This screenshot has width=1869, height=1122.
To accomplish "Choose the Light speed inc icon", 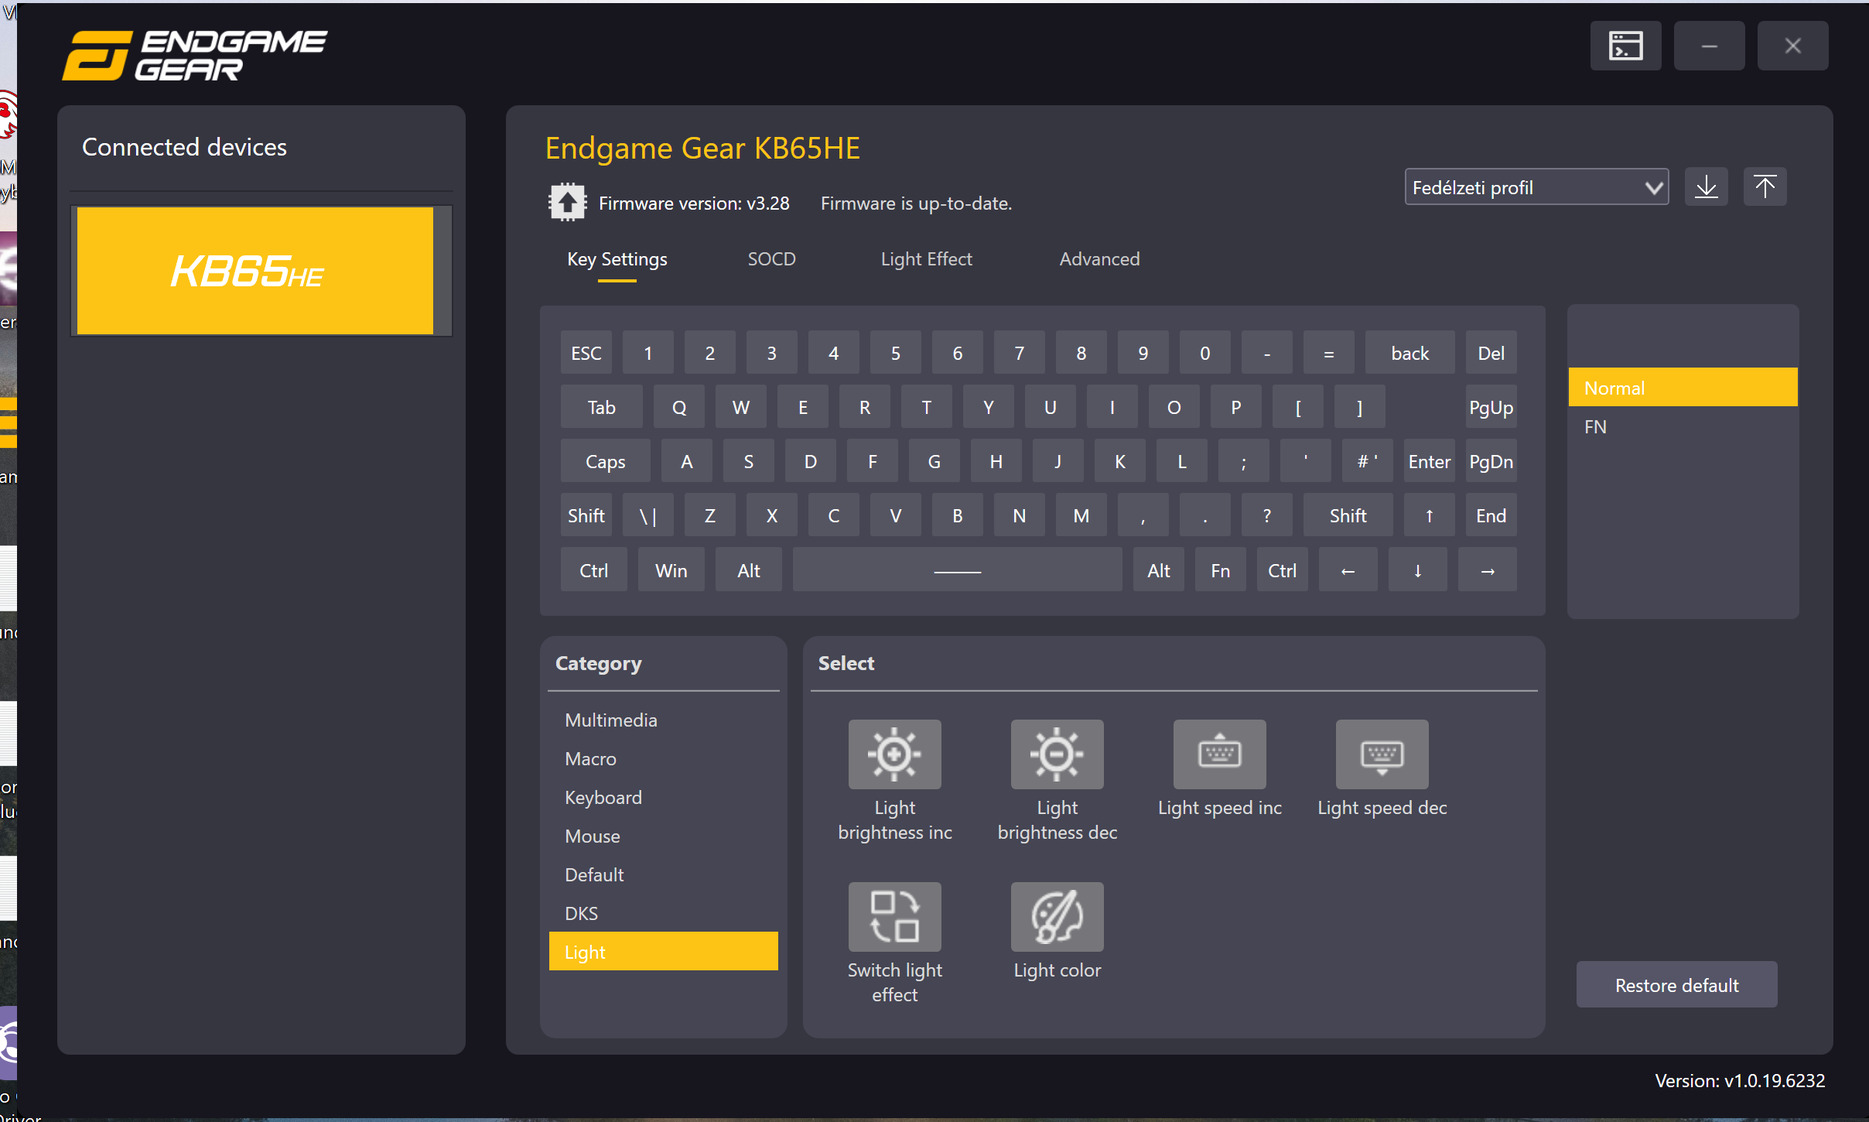I will click(1219, 754).
